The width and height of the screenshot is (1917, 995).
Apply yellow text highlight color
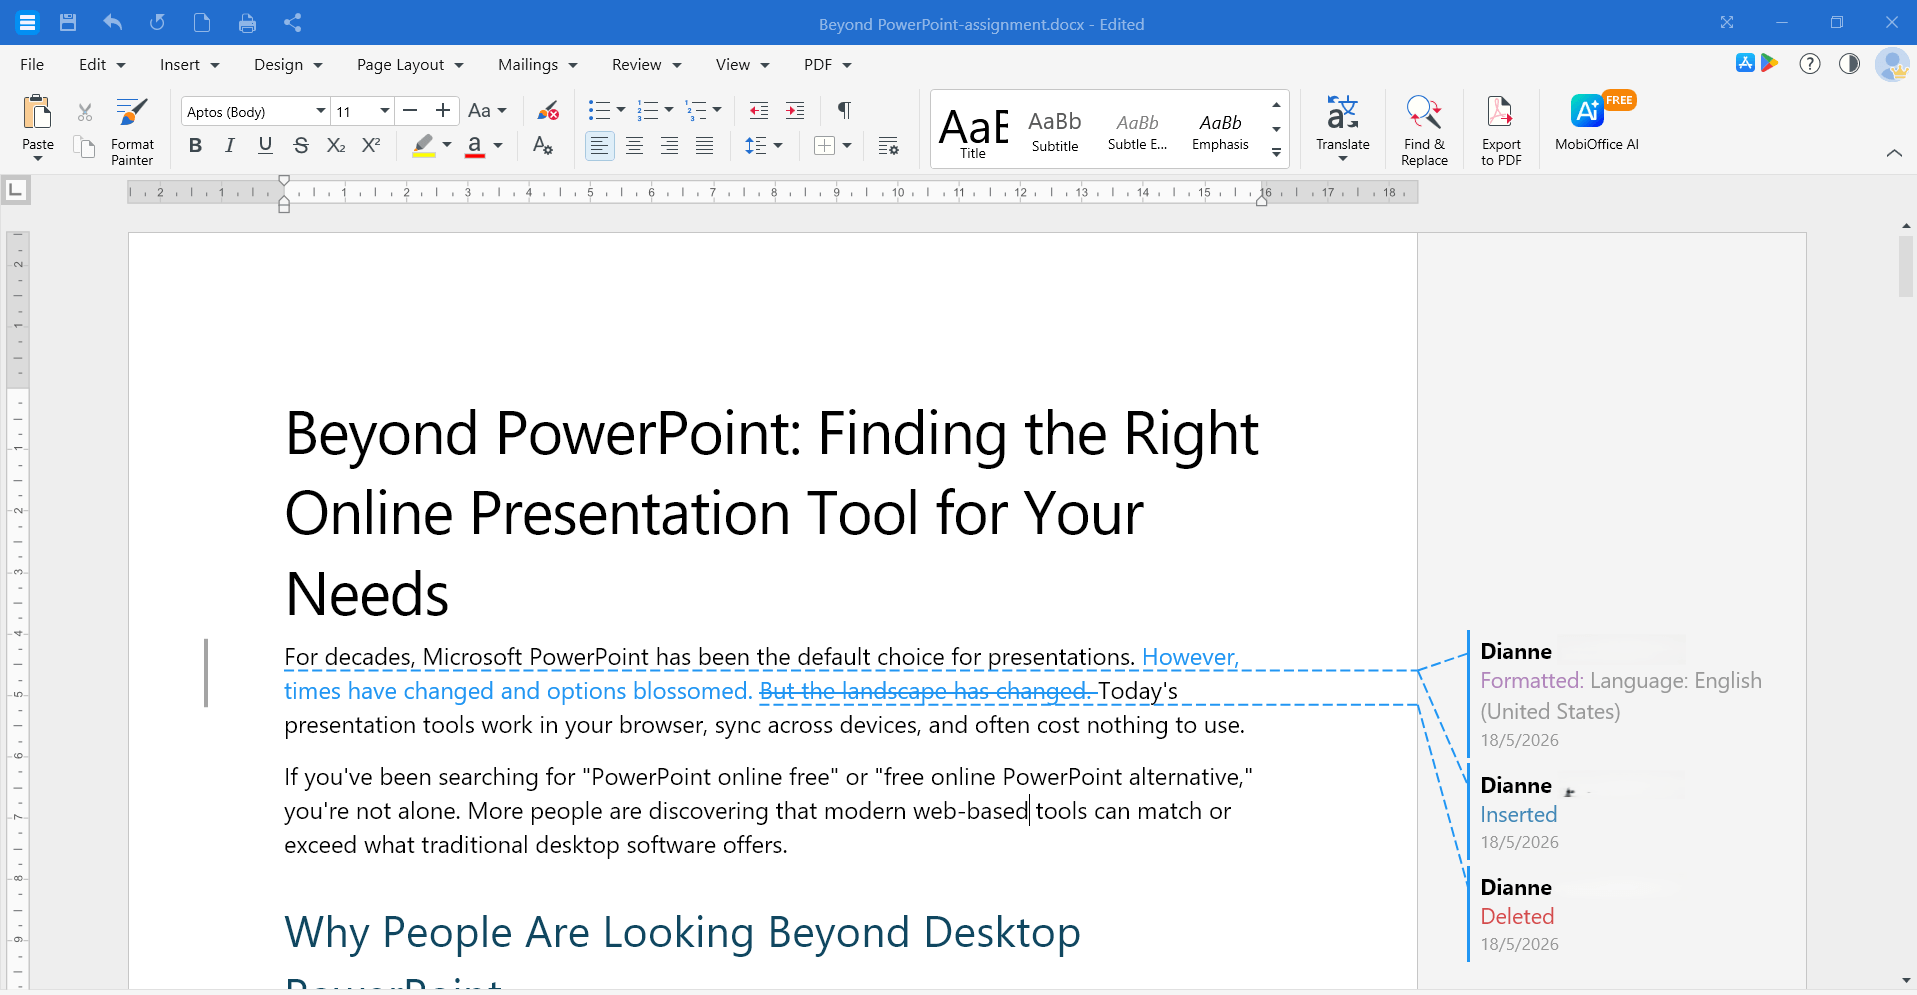pyautogui.click(x=424, y=146)
